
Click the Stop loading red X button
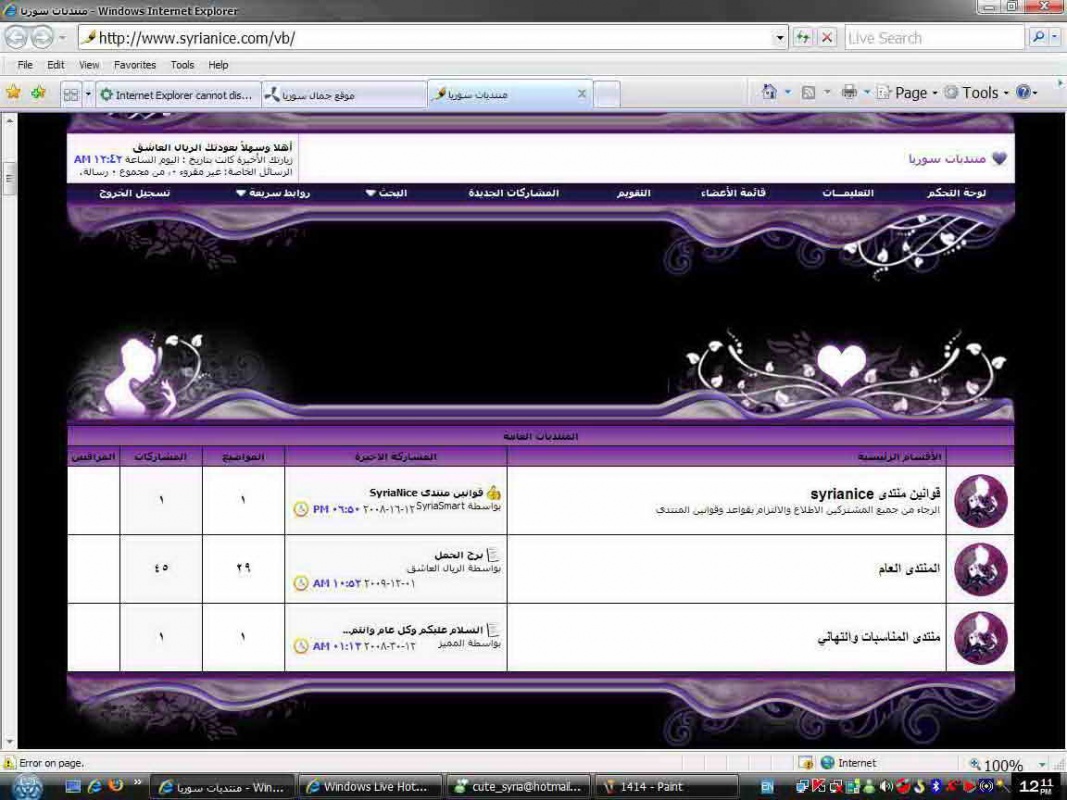827,38
